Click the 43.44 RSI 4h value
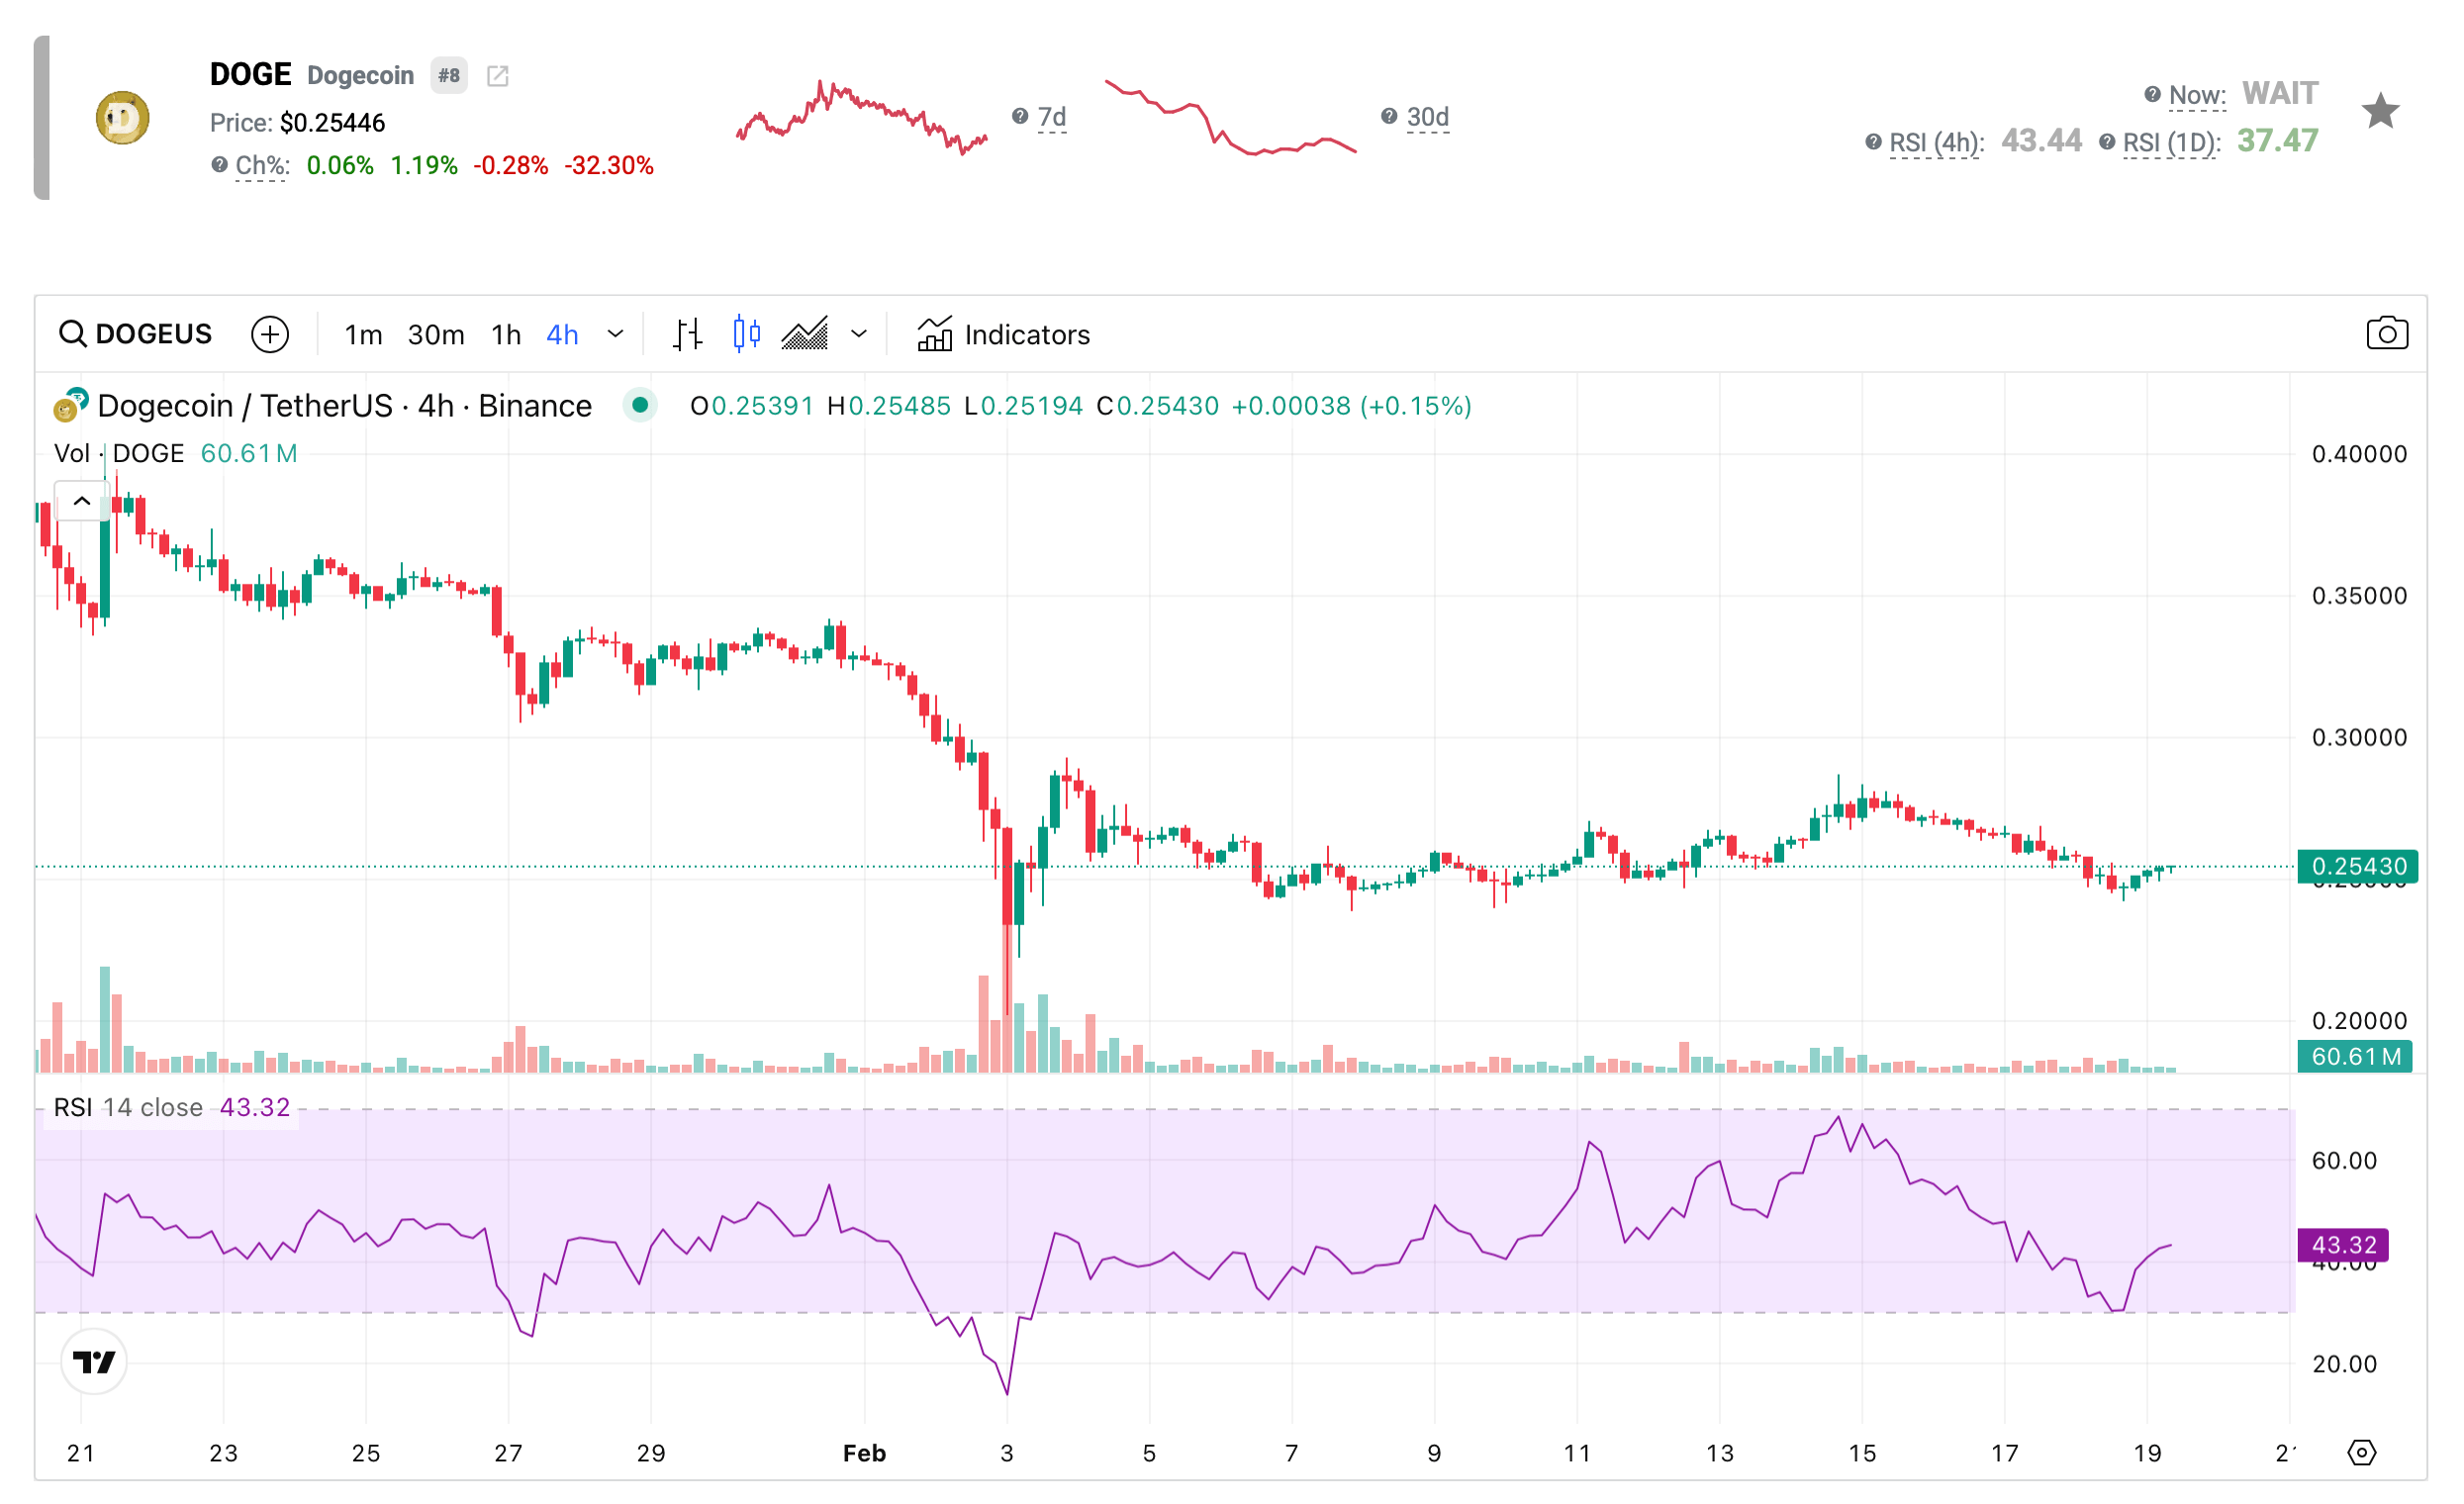Screen dimensions: 2464x1504 (2040, 141)
